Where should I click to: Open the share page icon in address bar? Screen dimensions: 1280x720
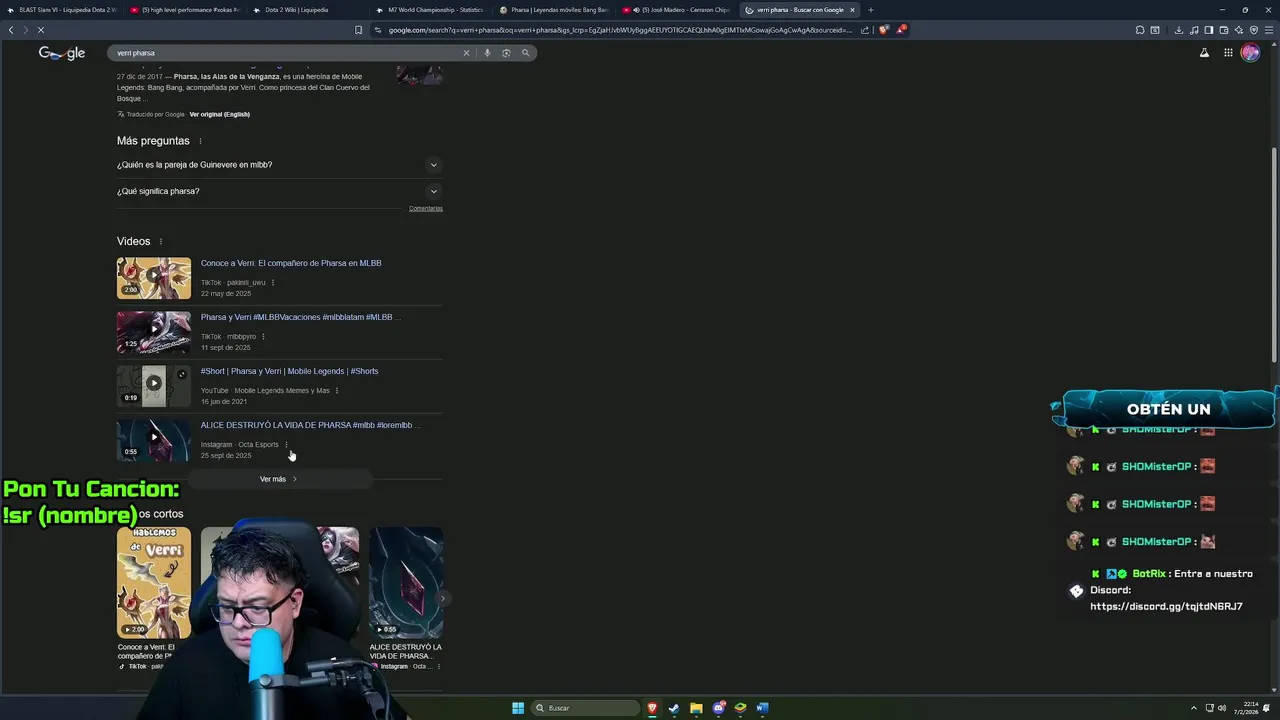pos(865,30)
